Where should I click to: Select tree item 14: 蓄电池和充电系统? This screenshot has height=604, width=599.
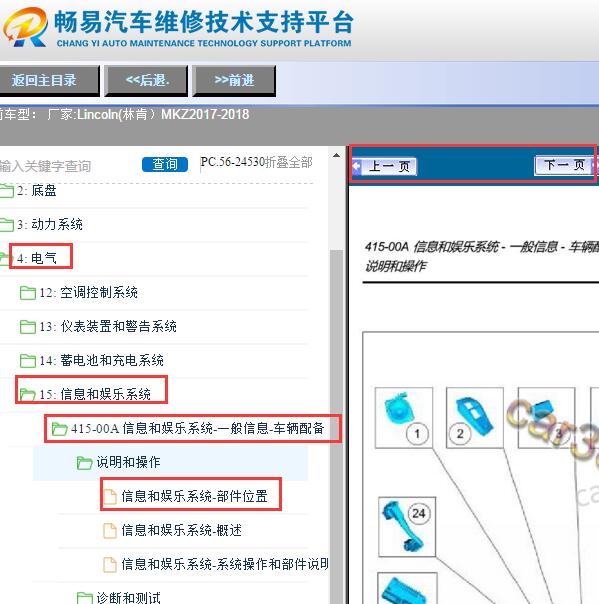(x=101, y=360)
